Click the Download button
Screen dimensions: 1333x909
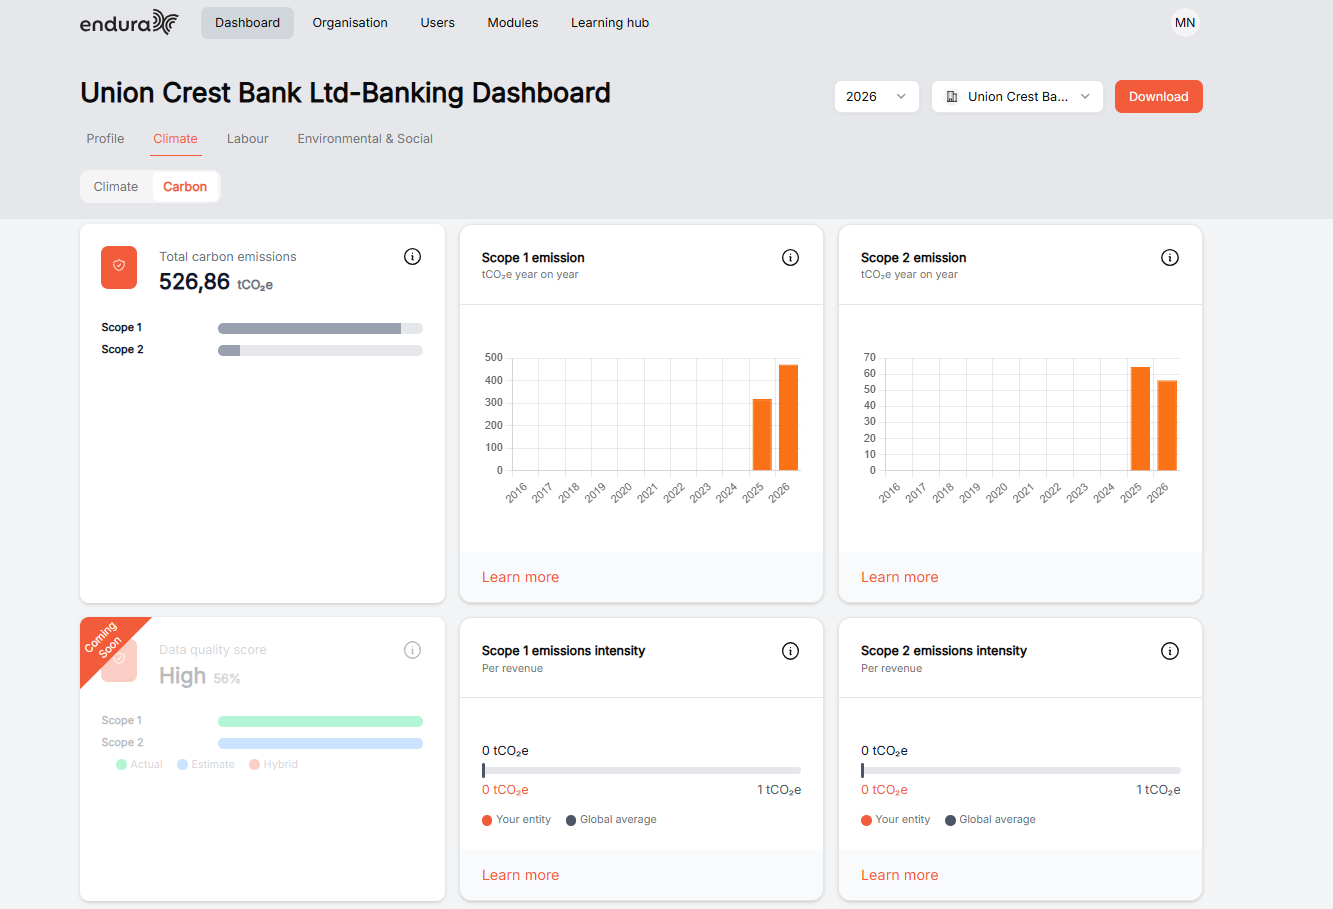(x=1159, y=97)
